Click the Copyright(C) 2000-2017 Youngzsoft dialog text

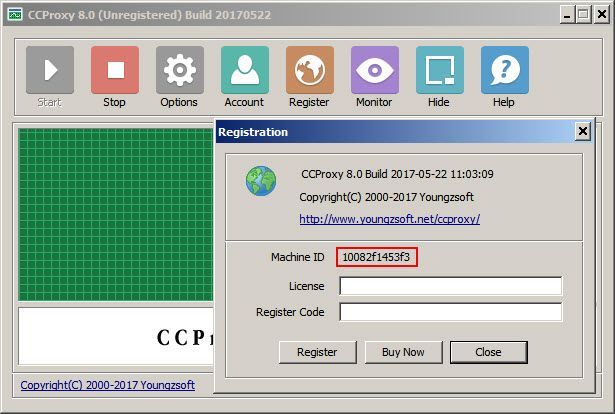[386, 197]
